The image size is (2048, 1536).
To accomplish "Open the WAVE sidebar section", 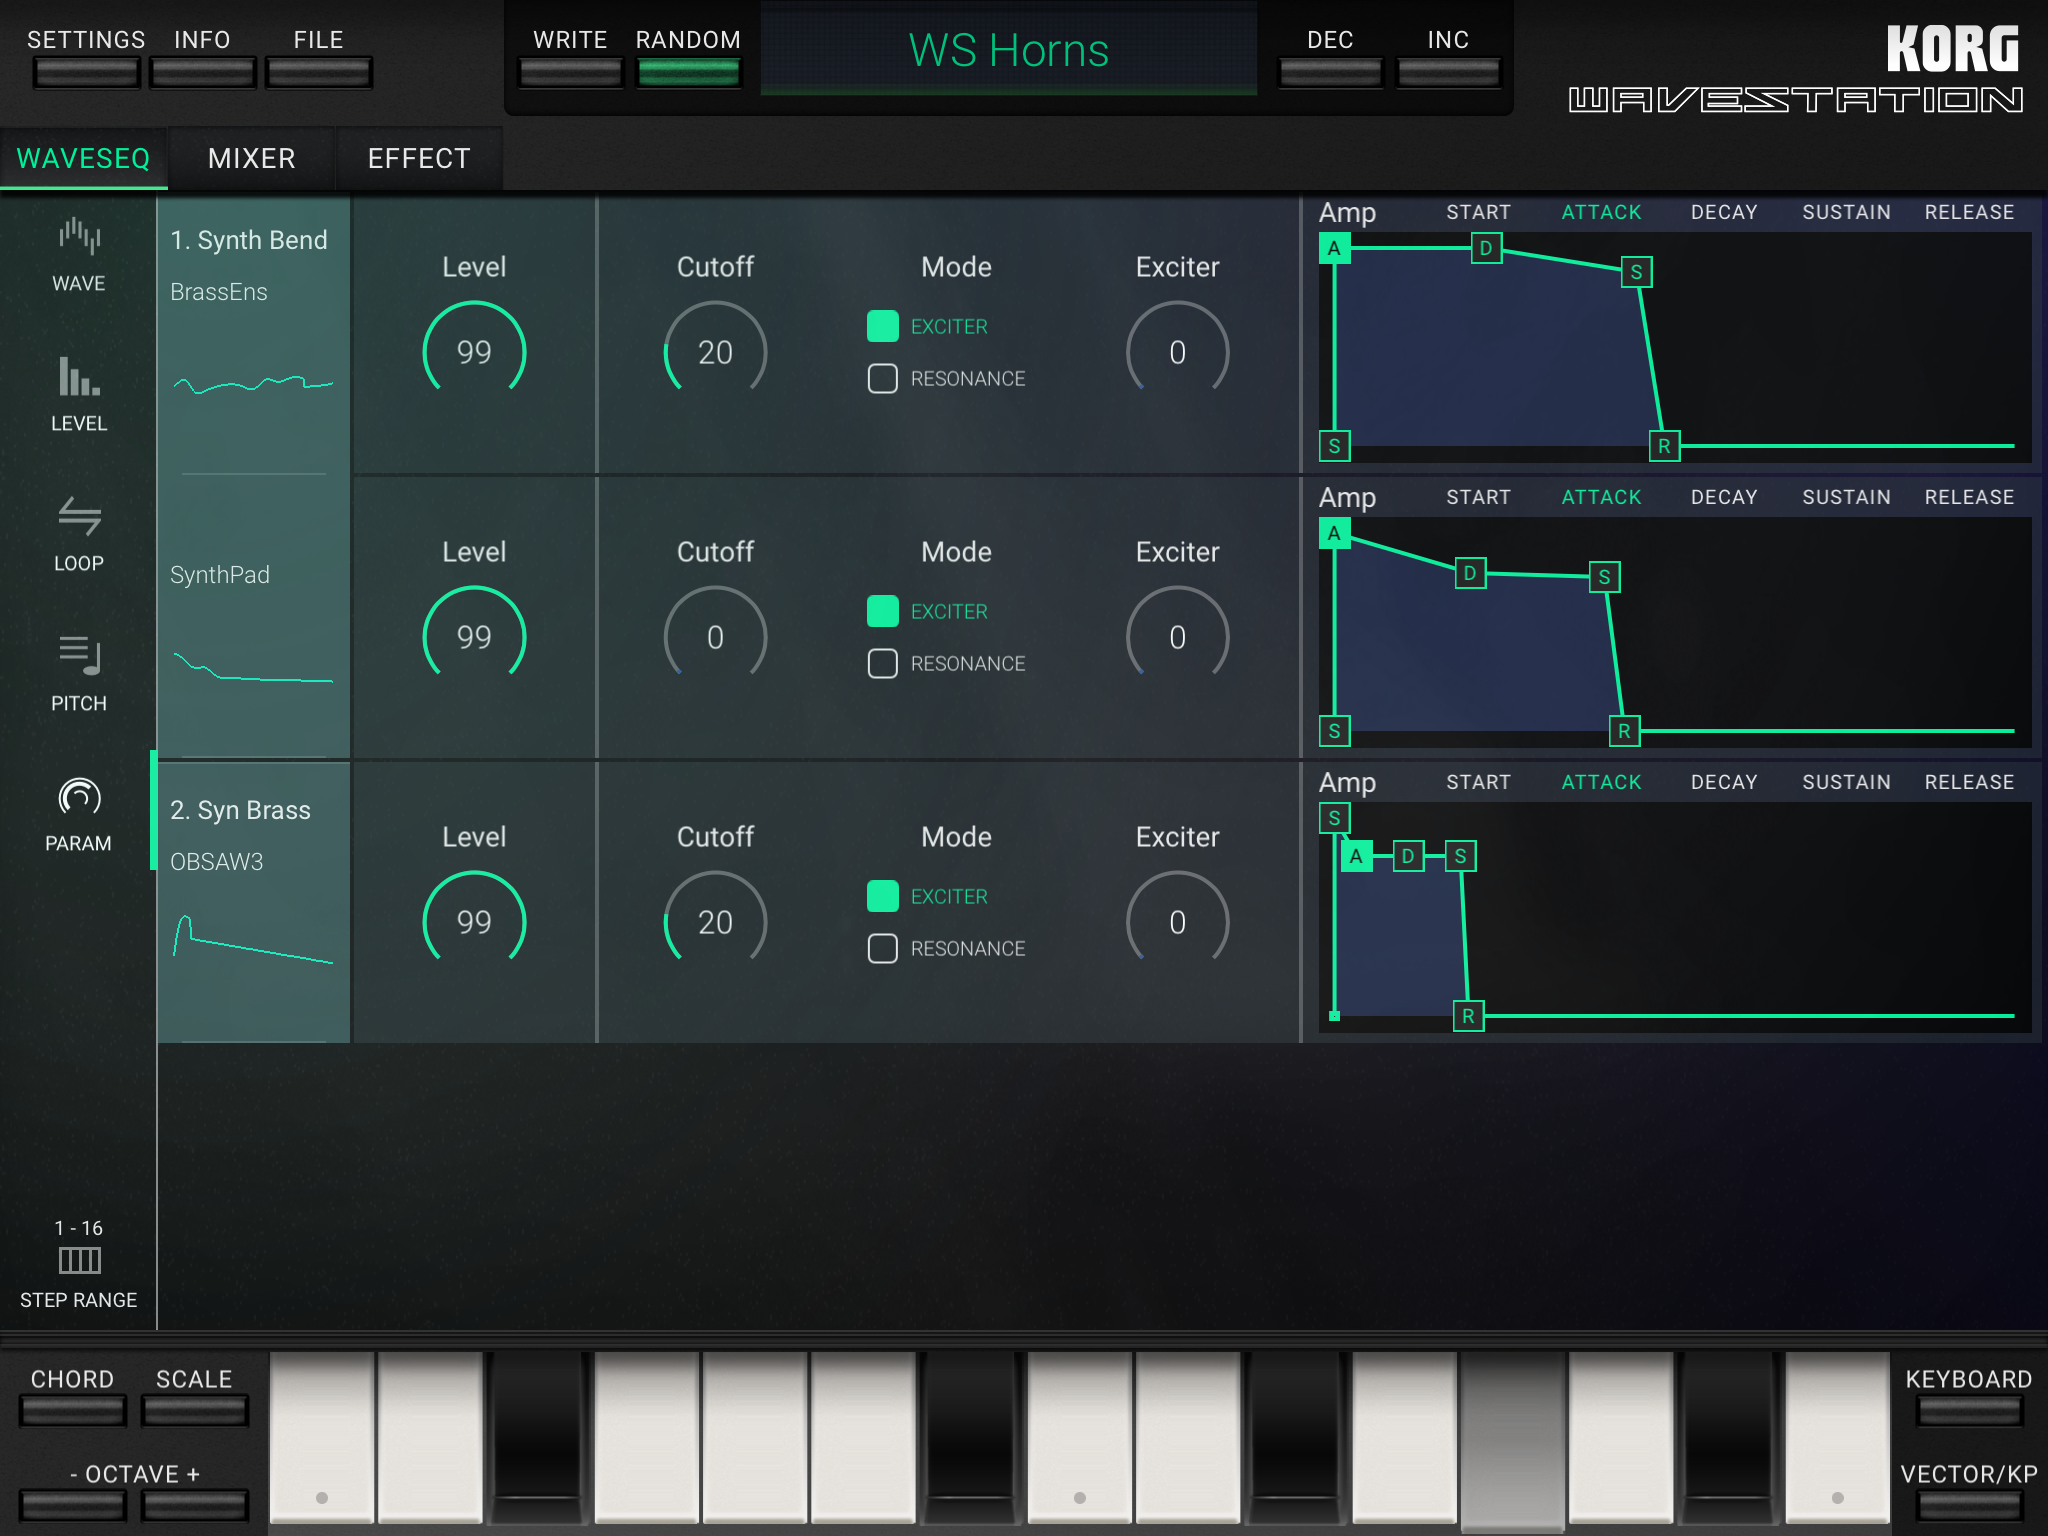I will [78, 255].
